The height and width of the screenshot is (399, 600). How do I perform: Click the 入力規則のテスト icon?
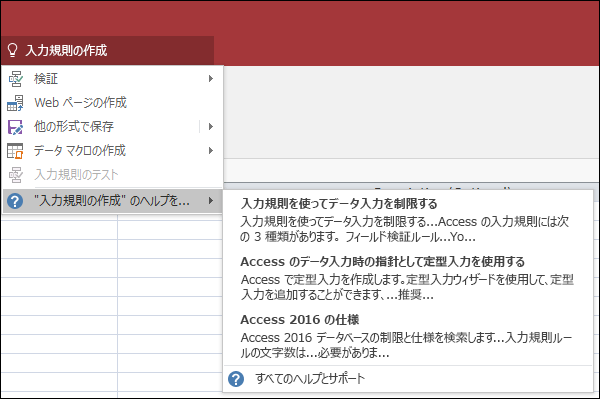pos(15,175)
